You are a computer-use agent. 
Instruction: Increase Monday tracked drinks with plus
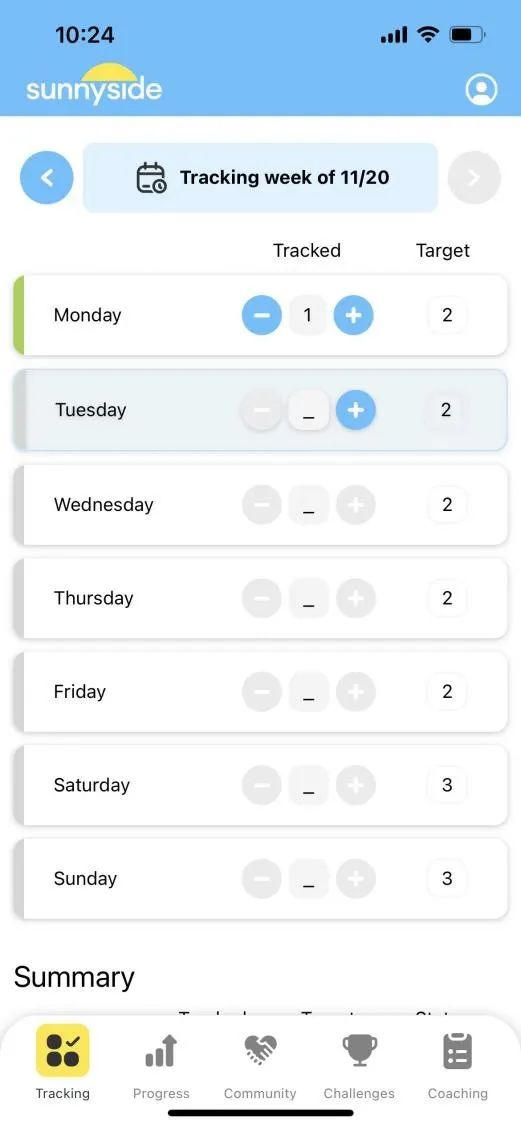point(354,316)
